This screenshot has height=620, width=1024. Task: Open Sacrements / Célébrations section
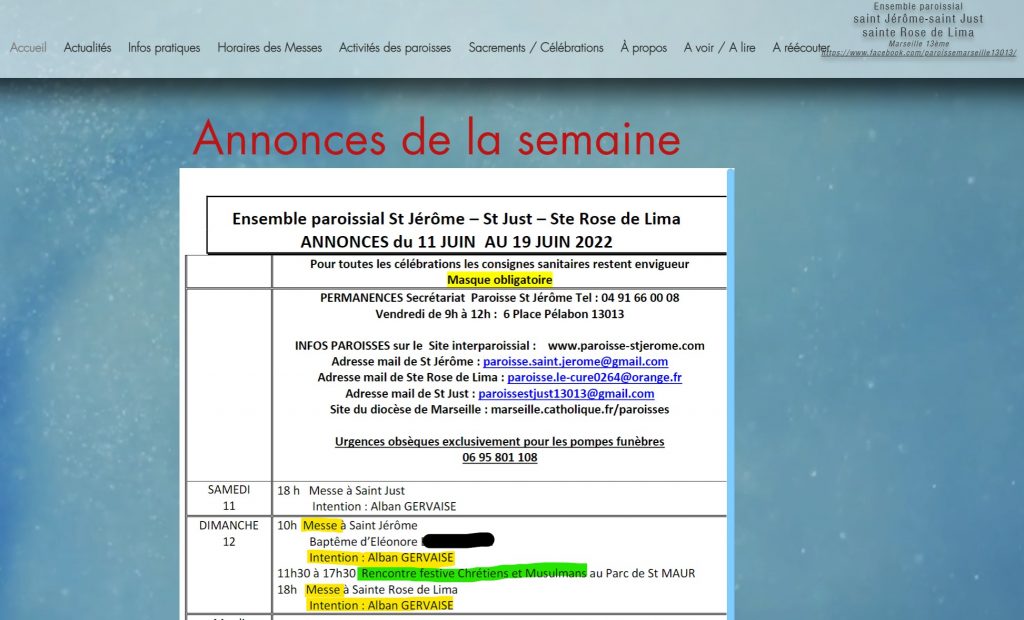(x=536, y=47)
